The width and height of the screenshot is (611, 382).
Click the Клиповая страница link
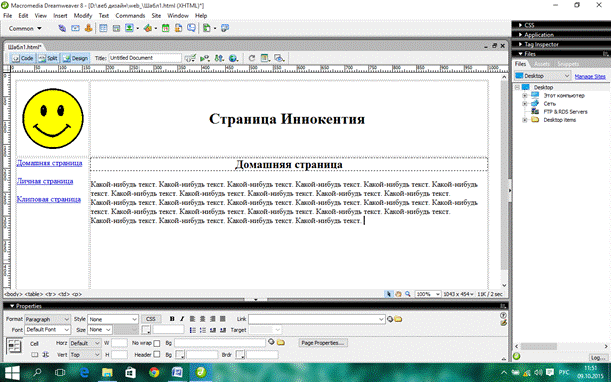point(49,199)
